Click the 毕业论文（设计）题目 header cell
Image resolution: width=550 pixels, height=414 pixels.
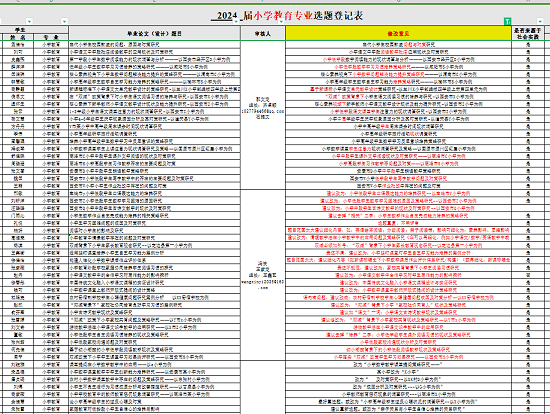[x=155, y=33]
